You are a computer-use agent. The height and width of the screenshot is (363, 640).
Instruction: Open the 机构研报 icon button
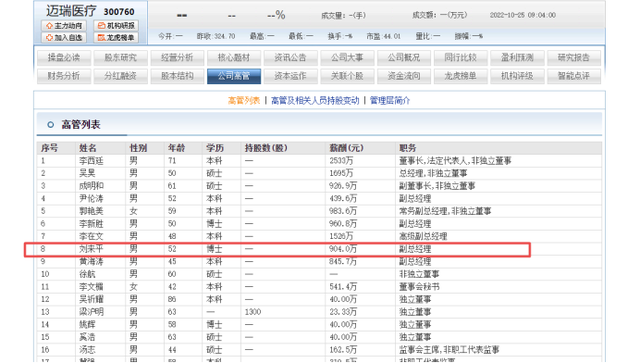coord(116,26)
